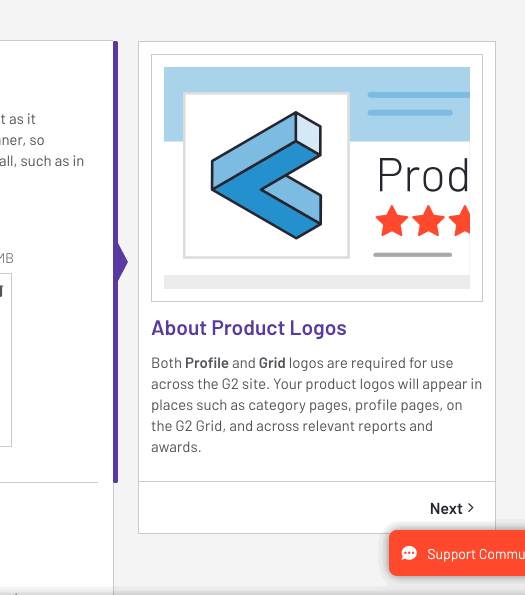Click the purple vertical bar beside the card
This screenshot has height=595, width=525.
116,262
